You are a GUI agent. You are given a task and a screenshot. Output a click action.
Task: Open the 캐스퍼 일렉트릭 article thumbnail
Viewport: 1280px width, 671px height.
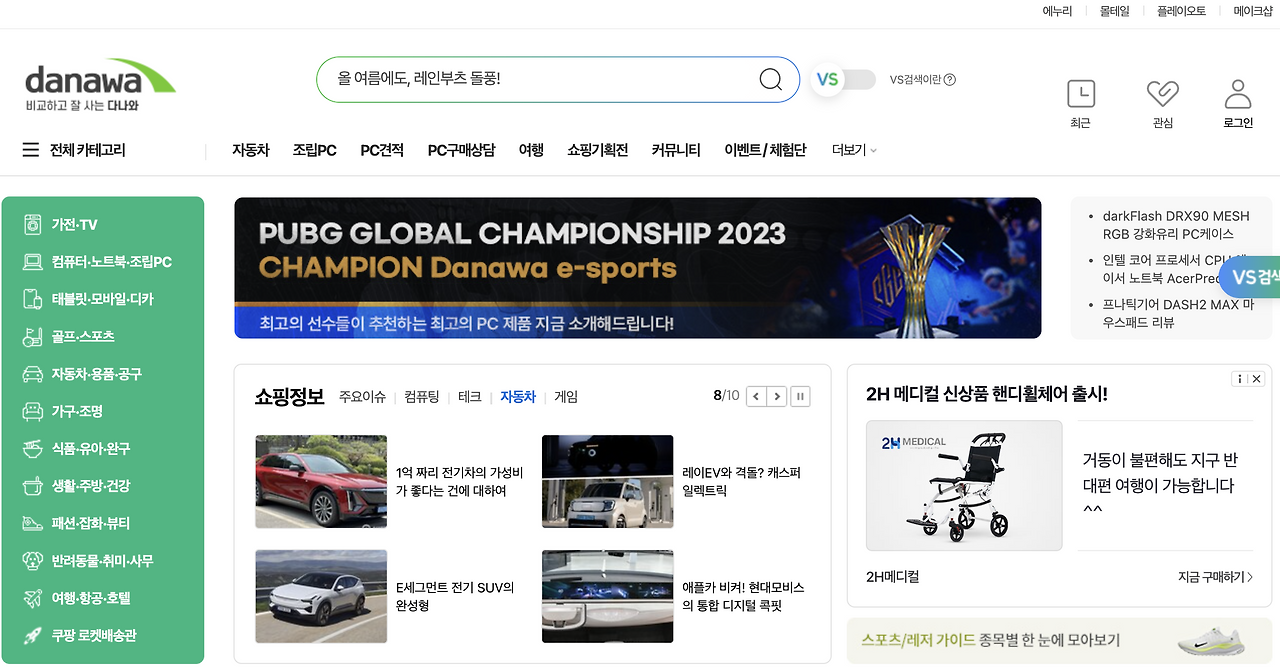(x=607, y=481)
